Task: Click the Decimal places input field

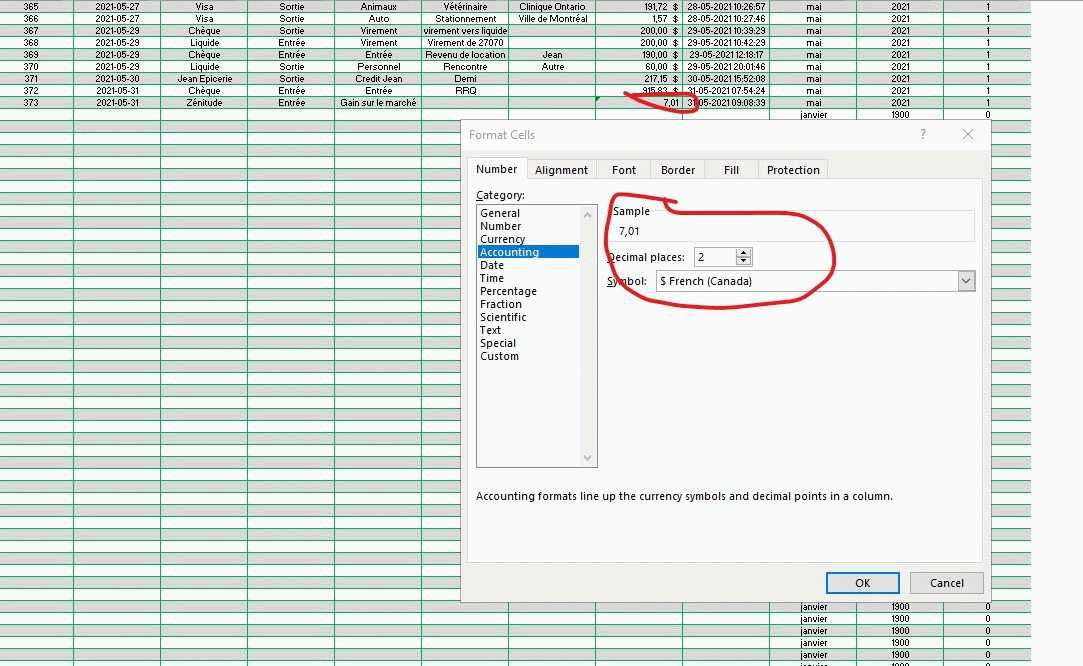Action: pos(714,257)
